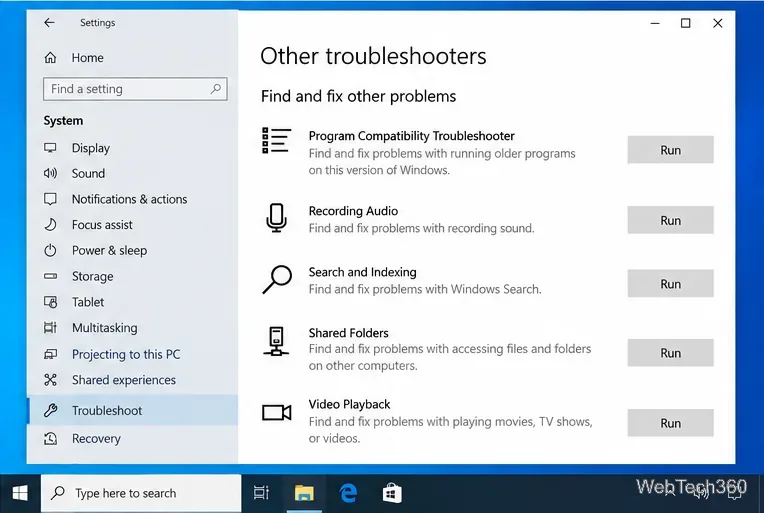Select the Storage sidebar item

(x=92, y=277)
